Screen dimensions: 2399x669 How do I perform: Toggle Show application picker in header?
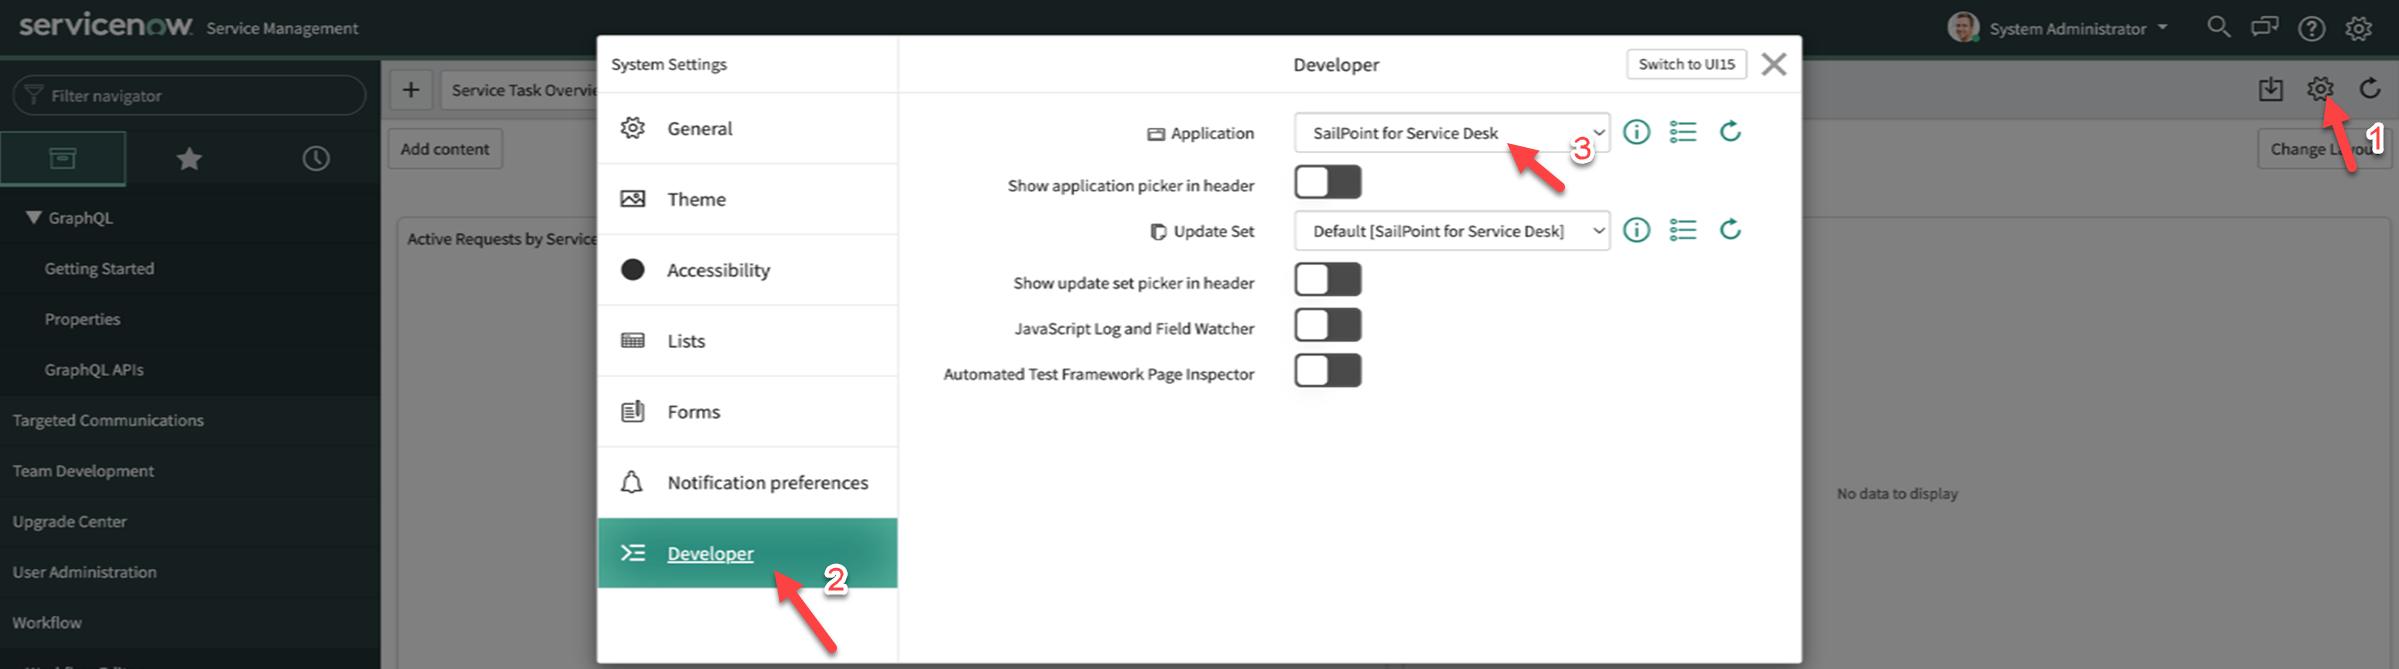click(x=1327, y=182)
